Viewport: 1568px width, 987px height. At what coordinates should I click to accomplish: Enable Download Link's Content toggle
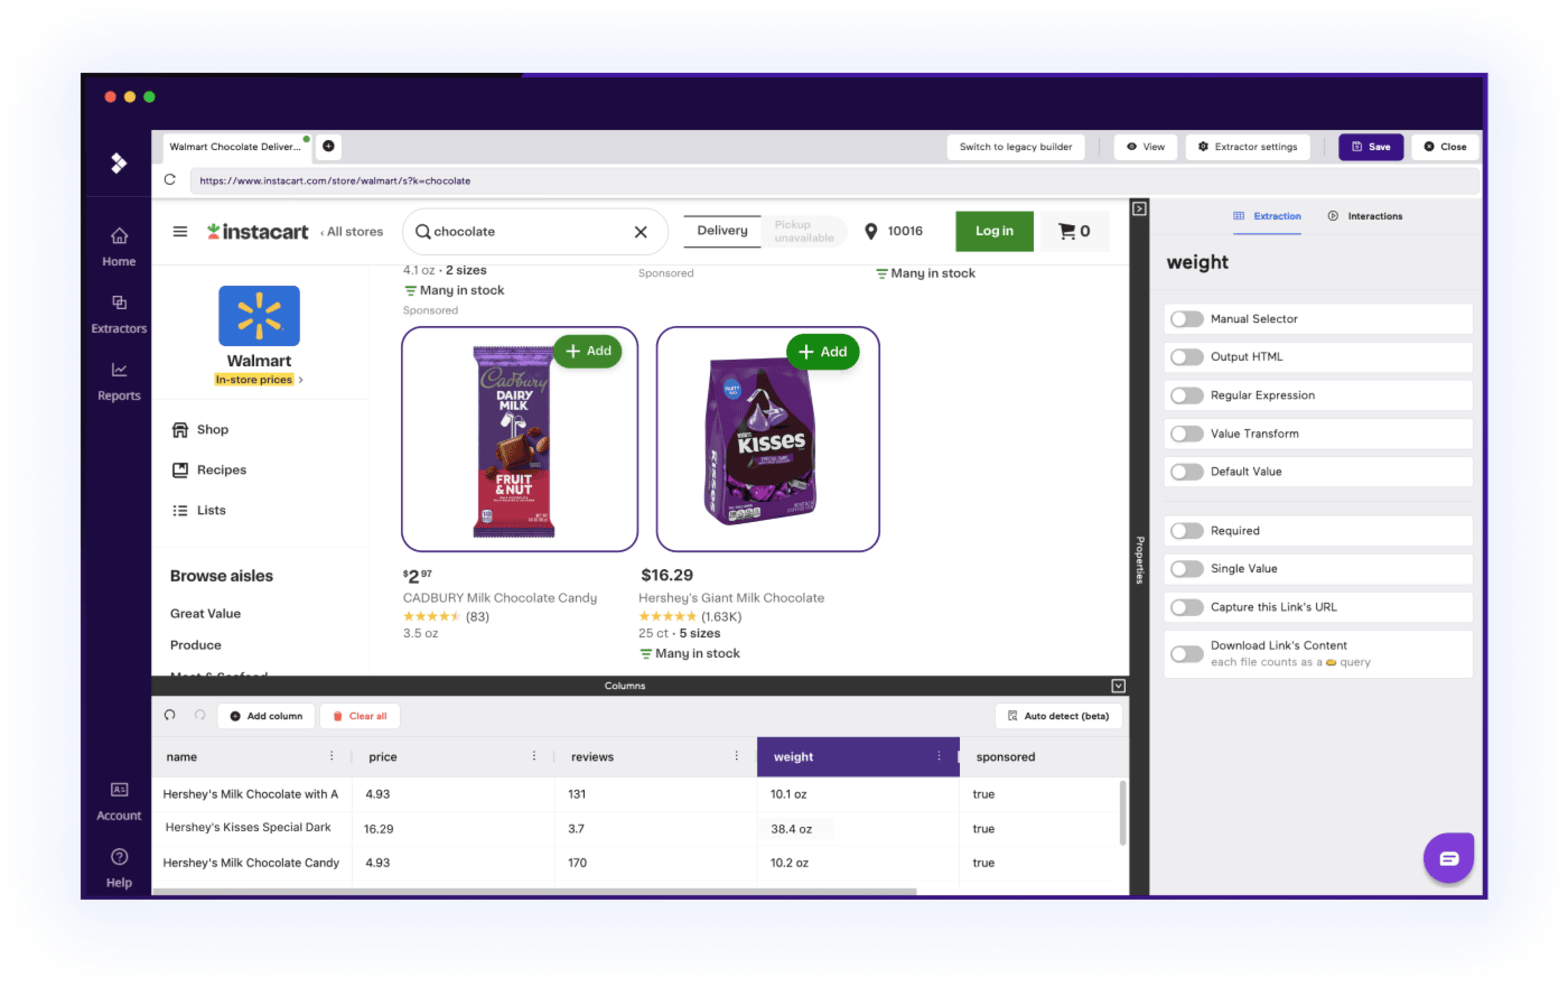1187,654
